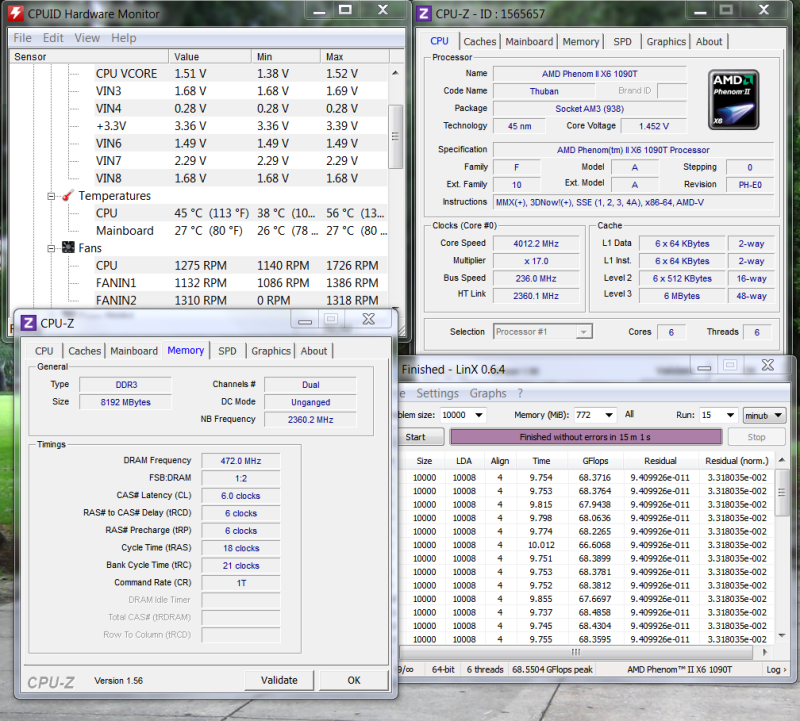
Task: Open the LinX minutes unit dropdown
Action: click(x=778, y=415)
